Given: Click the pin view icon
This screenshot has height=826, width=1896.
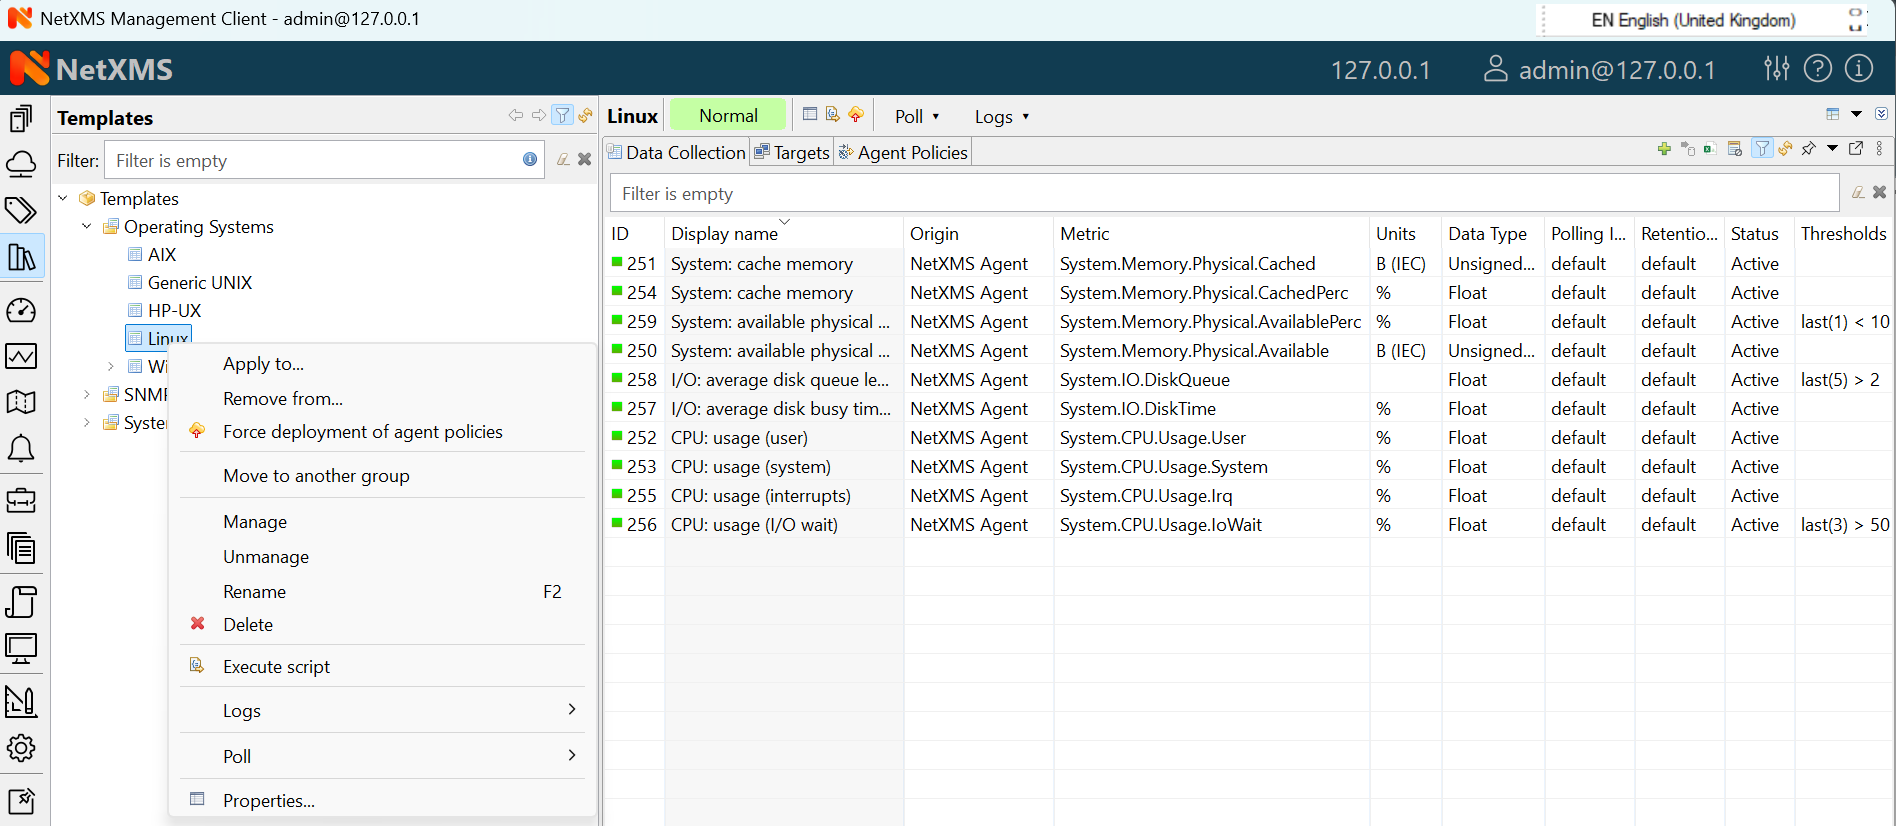Looking at the screenshot, I should pyautogui.click(x=1808, y=149).
